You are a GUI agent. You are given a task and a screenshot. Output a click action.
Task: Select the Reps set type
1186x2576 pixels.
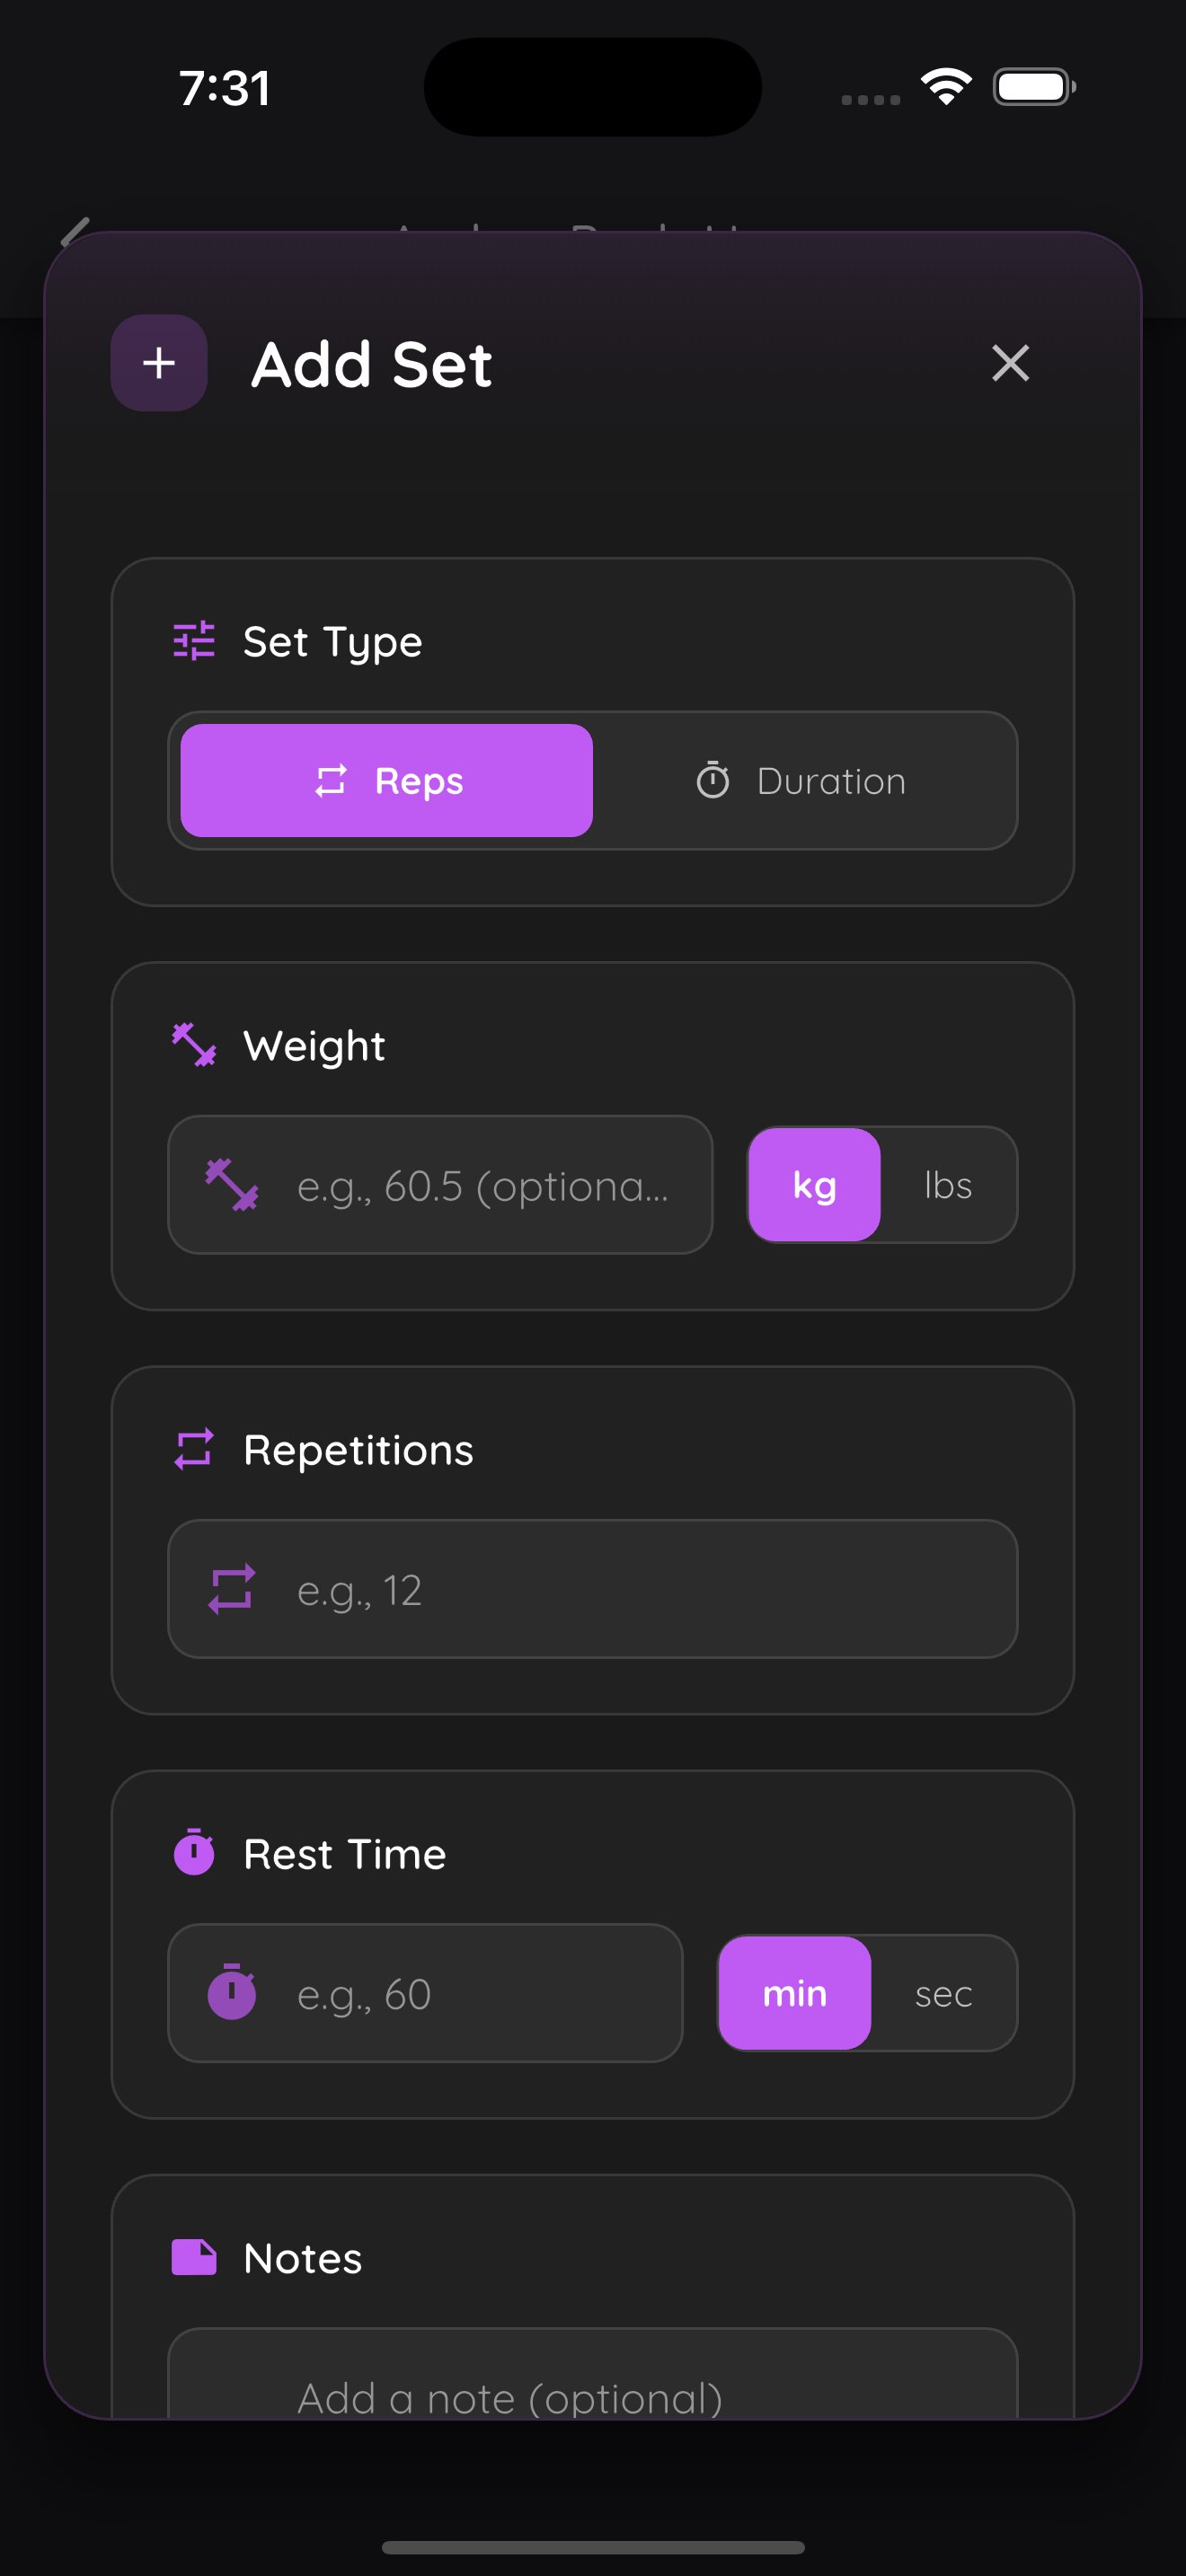click(387, 780)
